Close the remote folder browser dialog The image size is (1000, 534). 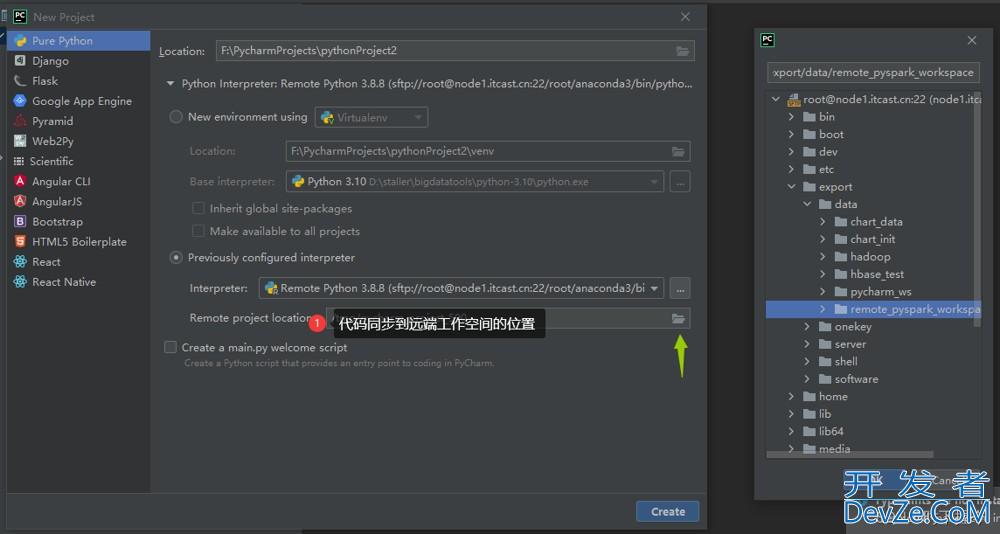pyautogui.click(x=971, y=40)
